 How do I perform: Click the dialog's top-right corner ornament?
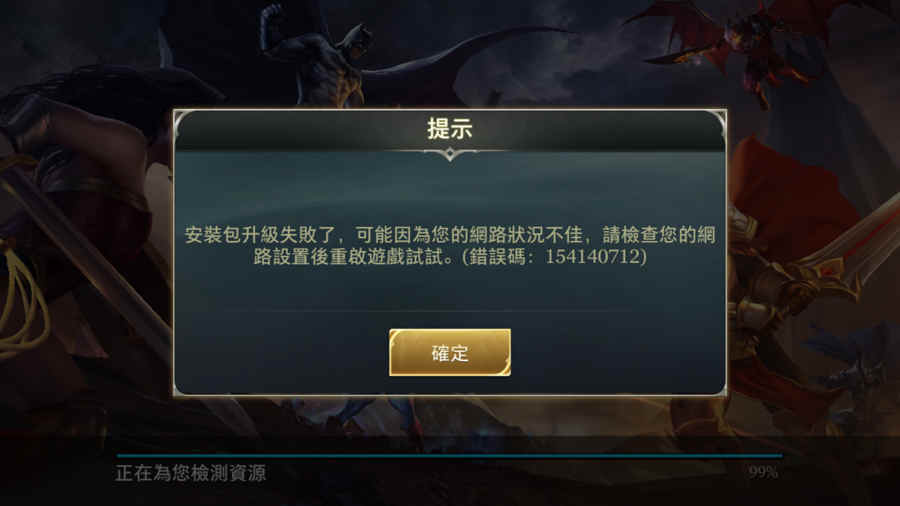point(715,123)
